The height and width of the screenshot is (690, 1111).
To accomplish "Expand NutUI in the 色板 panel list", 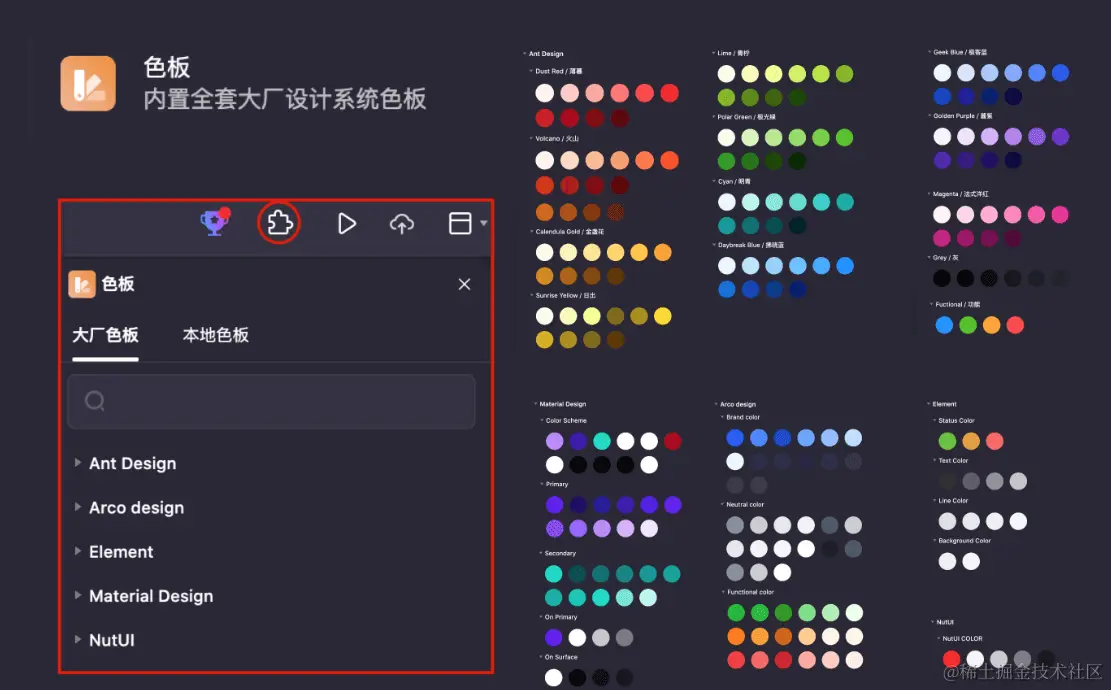I will tap(78, 639).
